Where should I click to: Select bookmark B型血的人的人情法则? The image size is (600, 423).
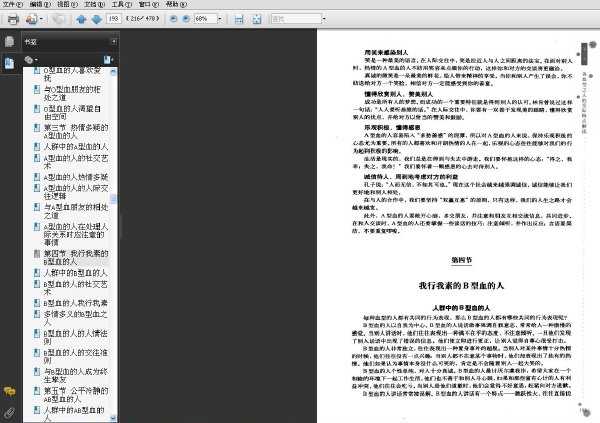pyautogui.click(x=76, y=337)
